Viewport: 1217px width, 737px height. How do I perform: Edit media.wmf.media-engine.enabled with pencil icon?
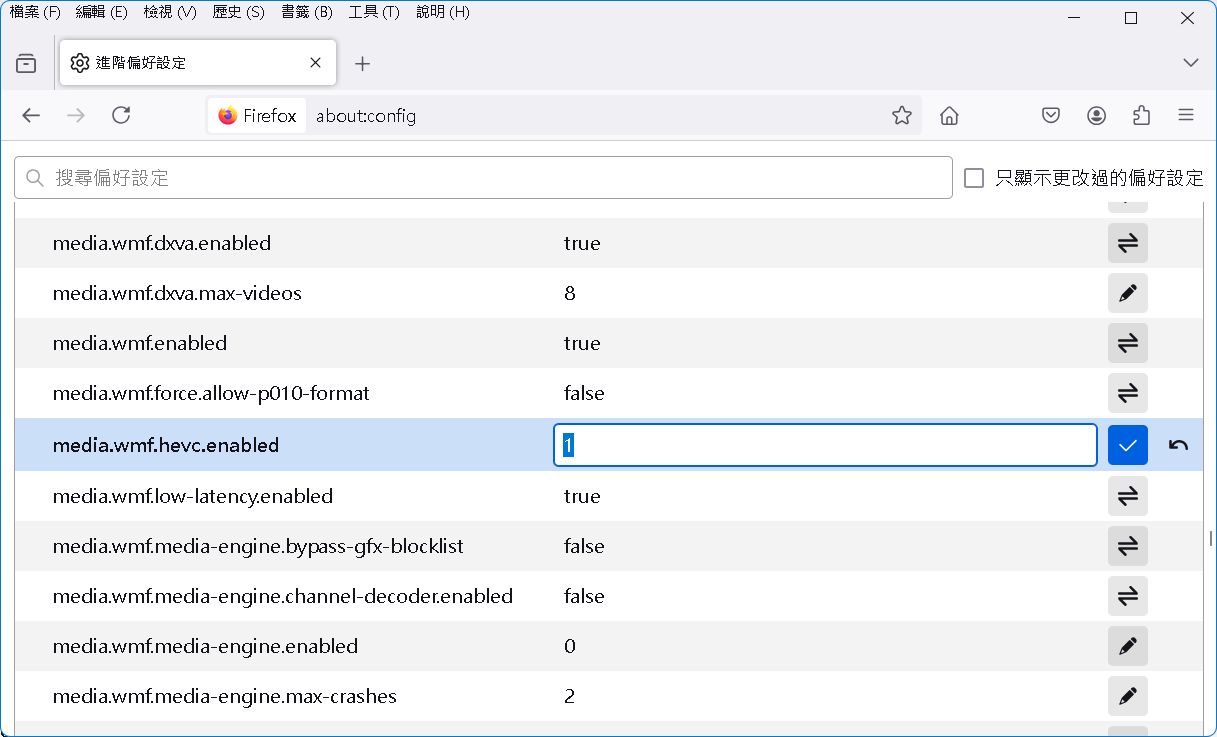[1127, 646]
